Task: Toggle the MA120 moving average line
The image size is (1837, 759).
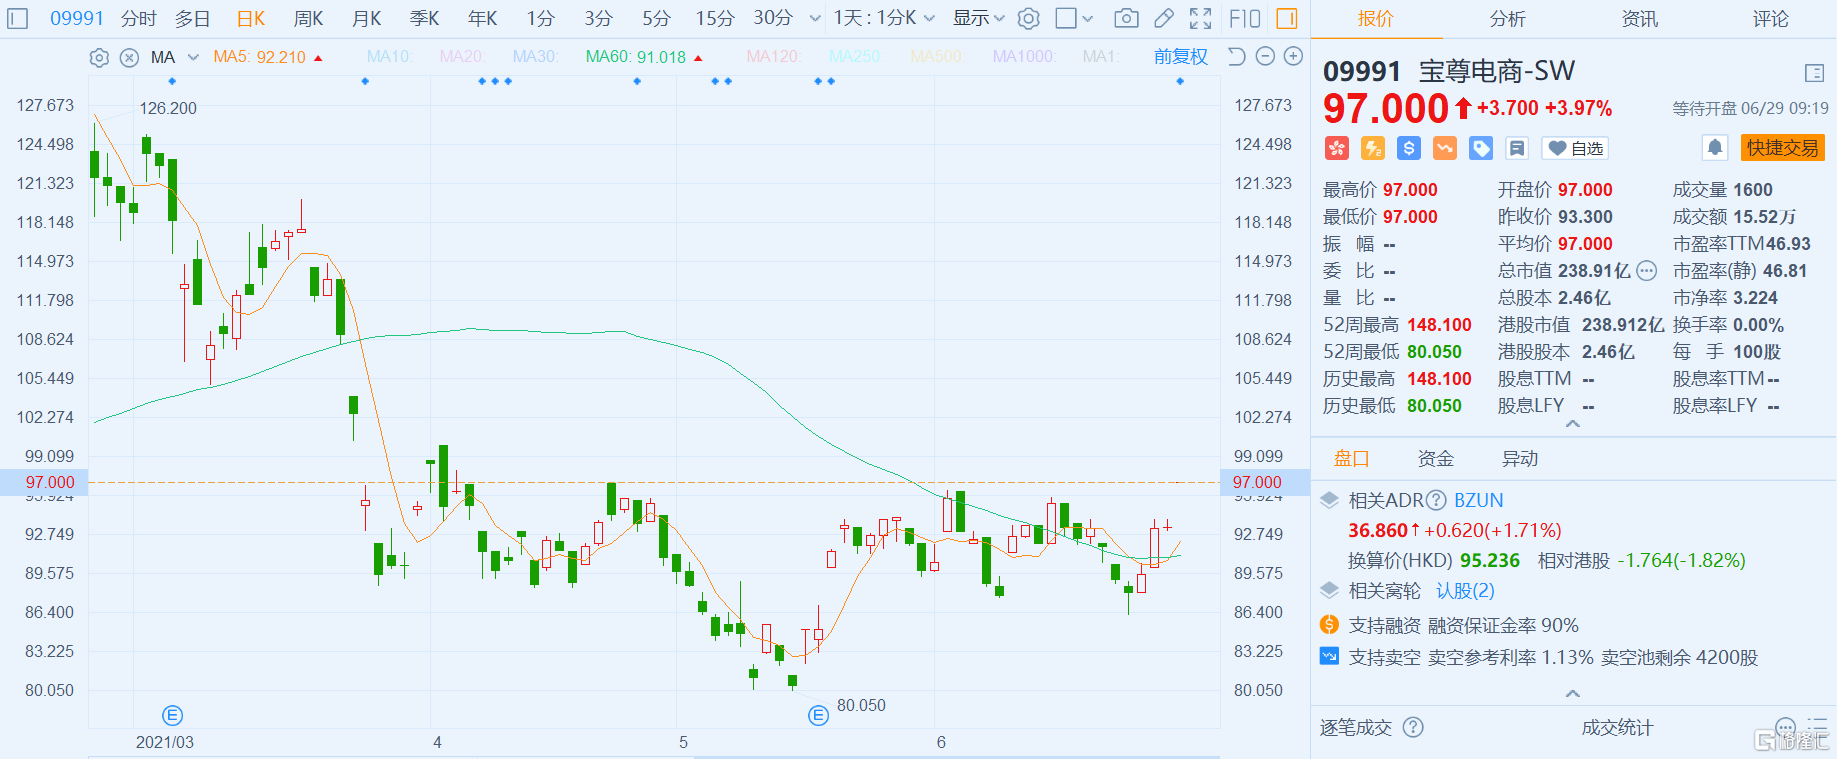Action: pos(773,57)
